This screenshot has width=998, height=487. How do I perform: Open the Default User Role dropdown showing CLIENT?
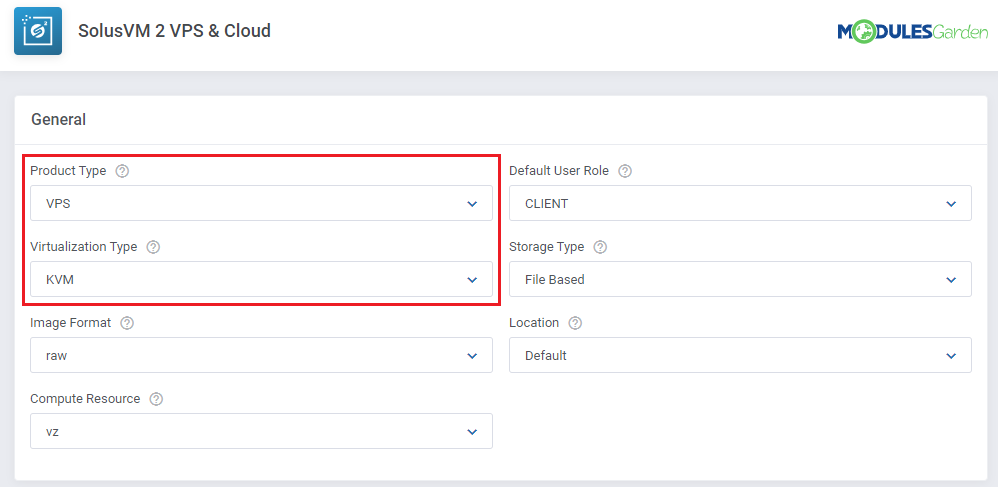[740, 203]
